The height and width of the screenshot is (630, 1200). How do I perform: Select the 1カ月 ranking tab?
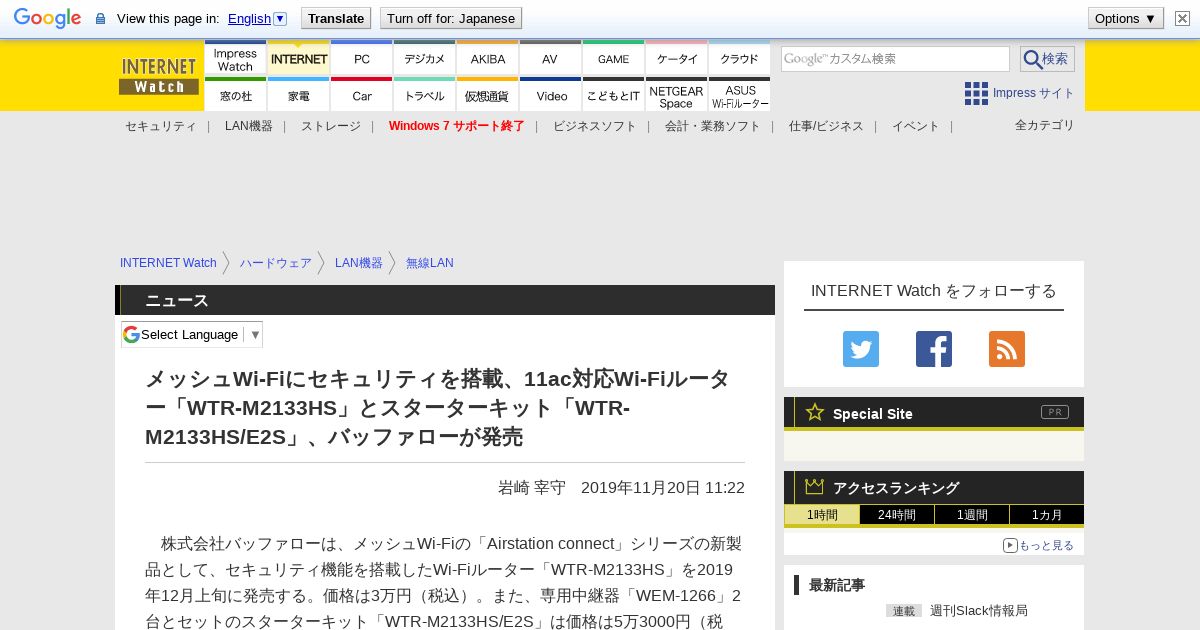(x=1047, y=515)
